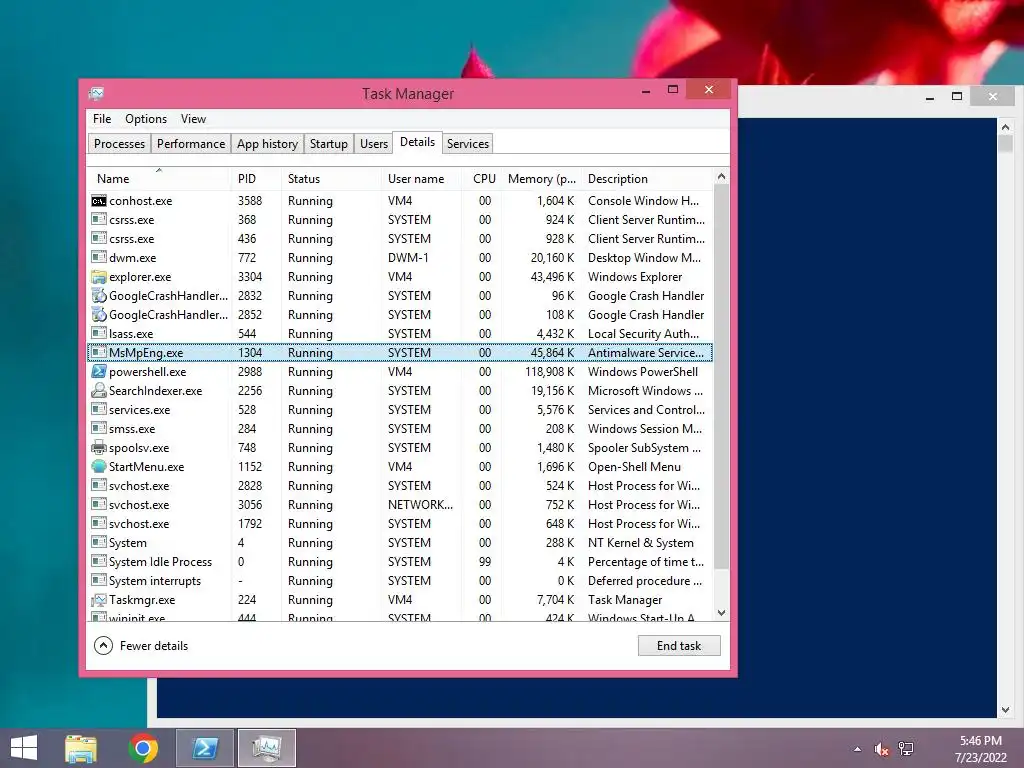Launch Google Chrome from the taskbar
Viewport: 1024px width, 768px height.
pyautogui.click(x=143, y=748)
